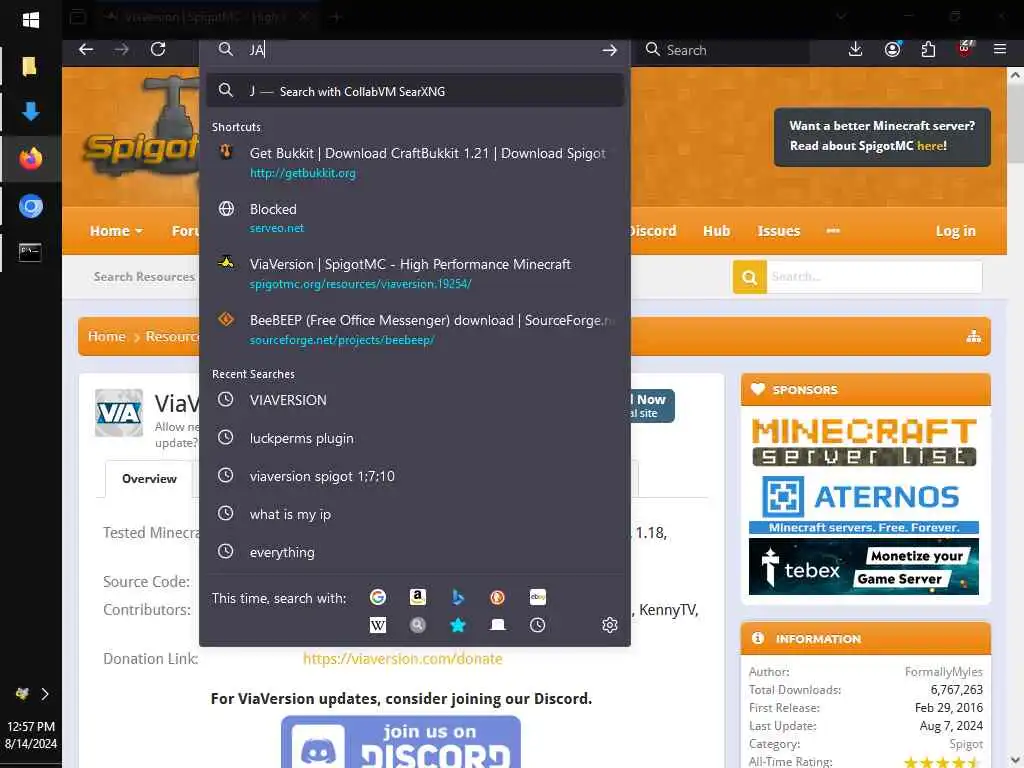Search in Bookmarks using star icon

458,625
